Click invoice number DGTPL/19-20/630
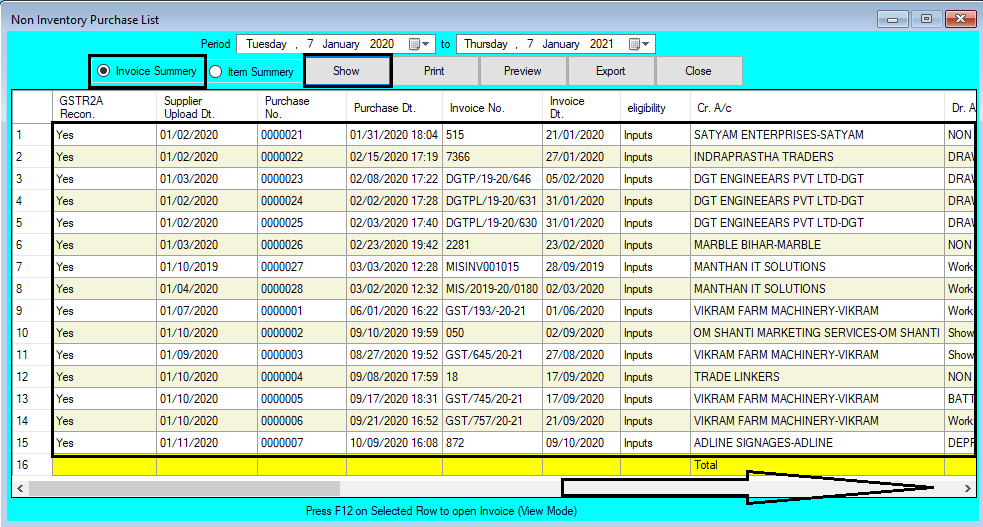 [492, 222]
